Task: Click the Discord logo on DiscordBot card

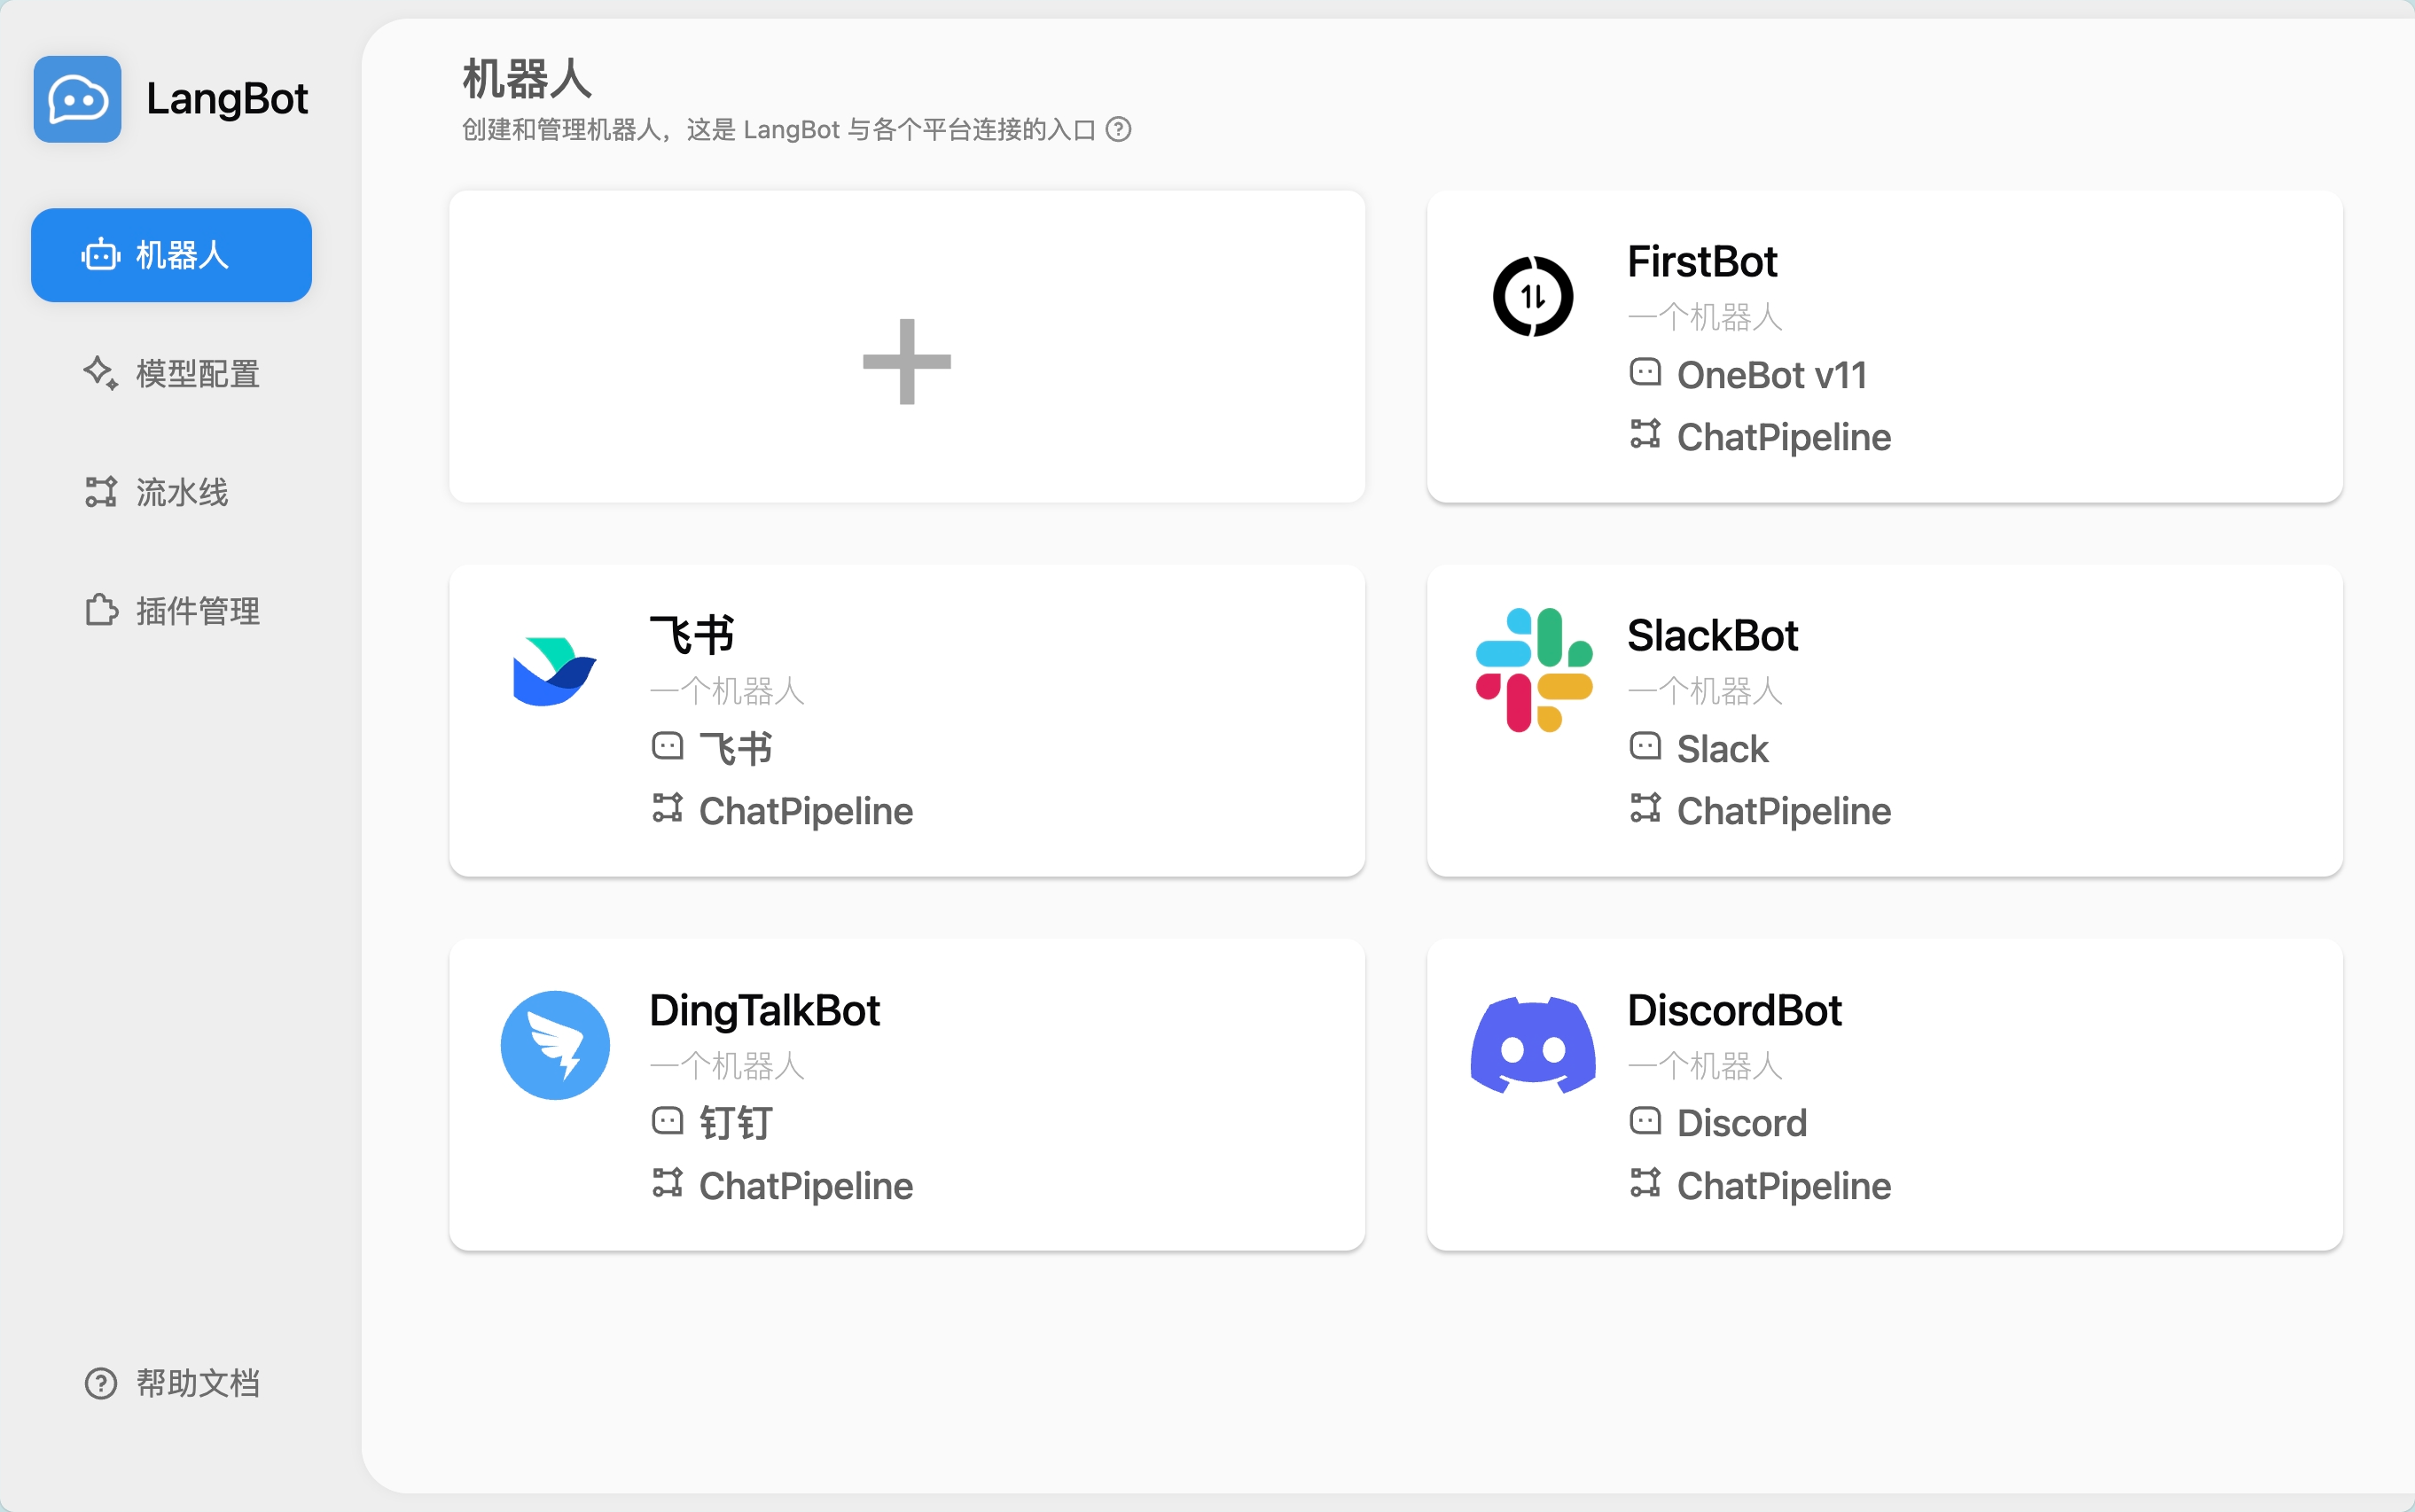Action: (x=1533, y=1043)
